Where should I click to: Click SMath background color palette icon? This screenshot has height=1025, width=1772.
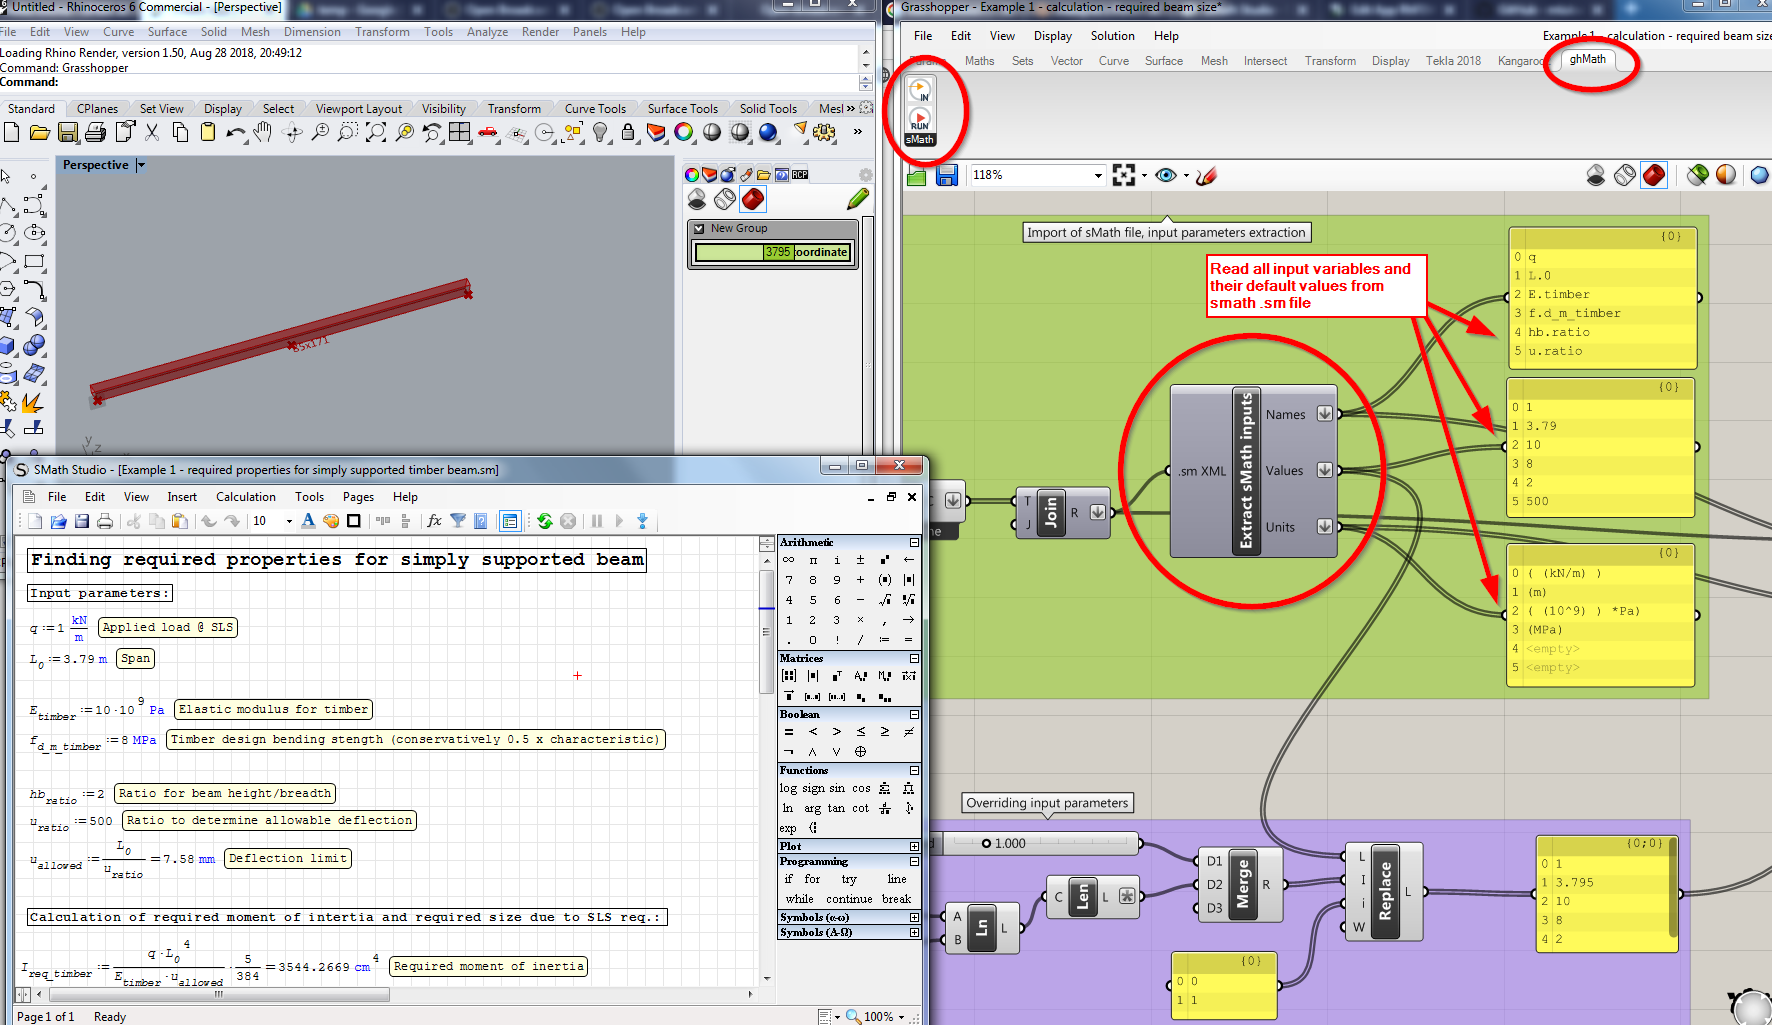click(330, 521)
